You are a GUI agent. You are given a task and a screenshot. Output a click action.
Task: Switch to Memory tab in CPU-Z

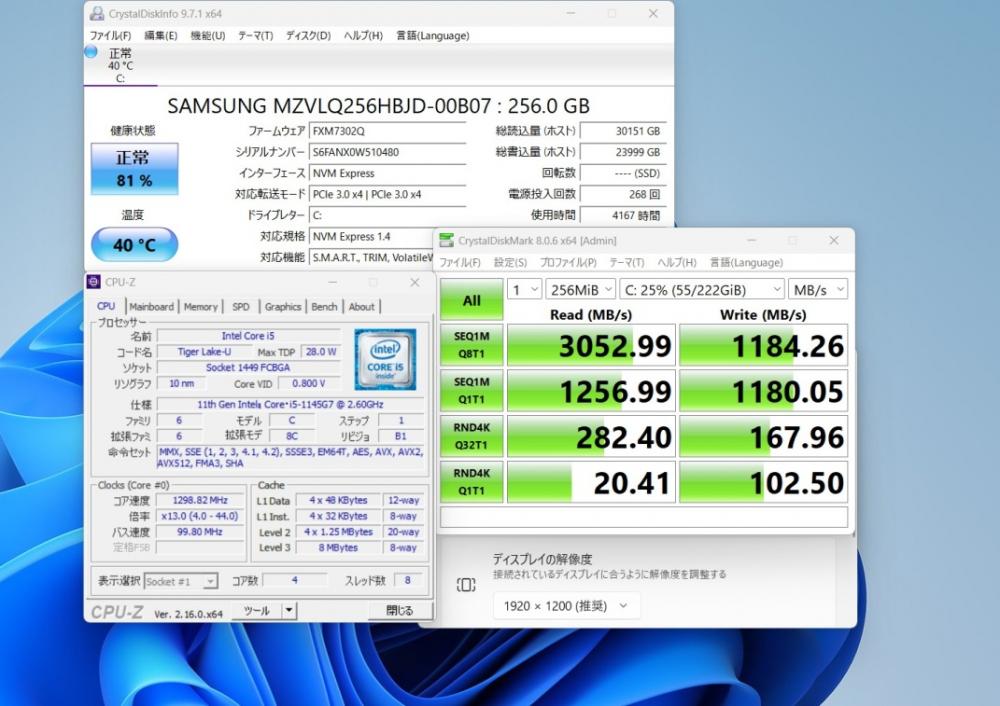(x=200, y=307)
